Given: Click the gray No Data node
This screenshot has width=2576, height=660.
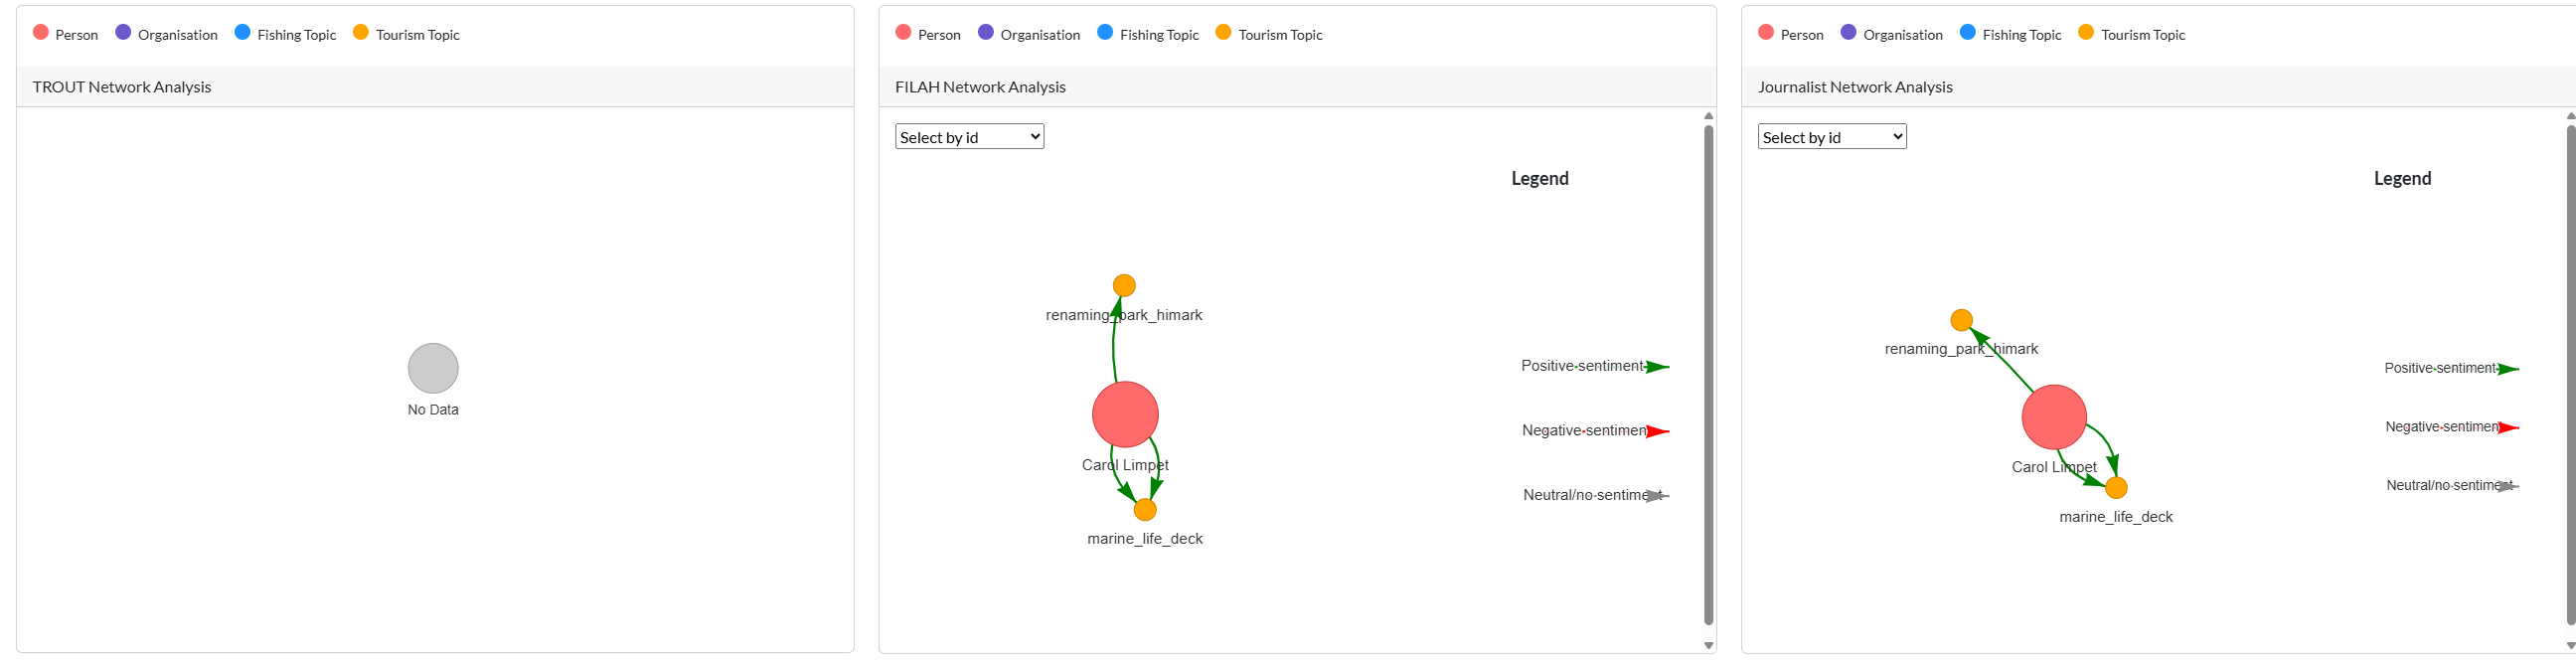Looking at the screenshot, I should [x=433, y=368].
